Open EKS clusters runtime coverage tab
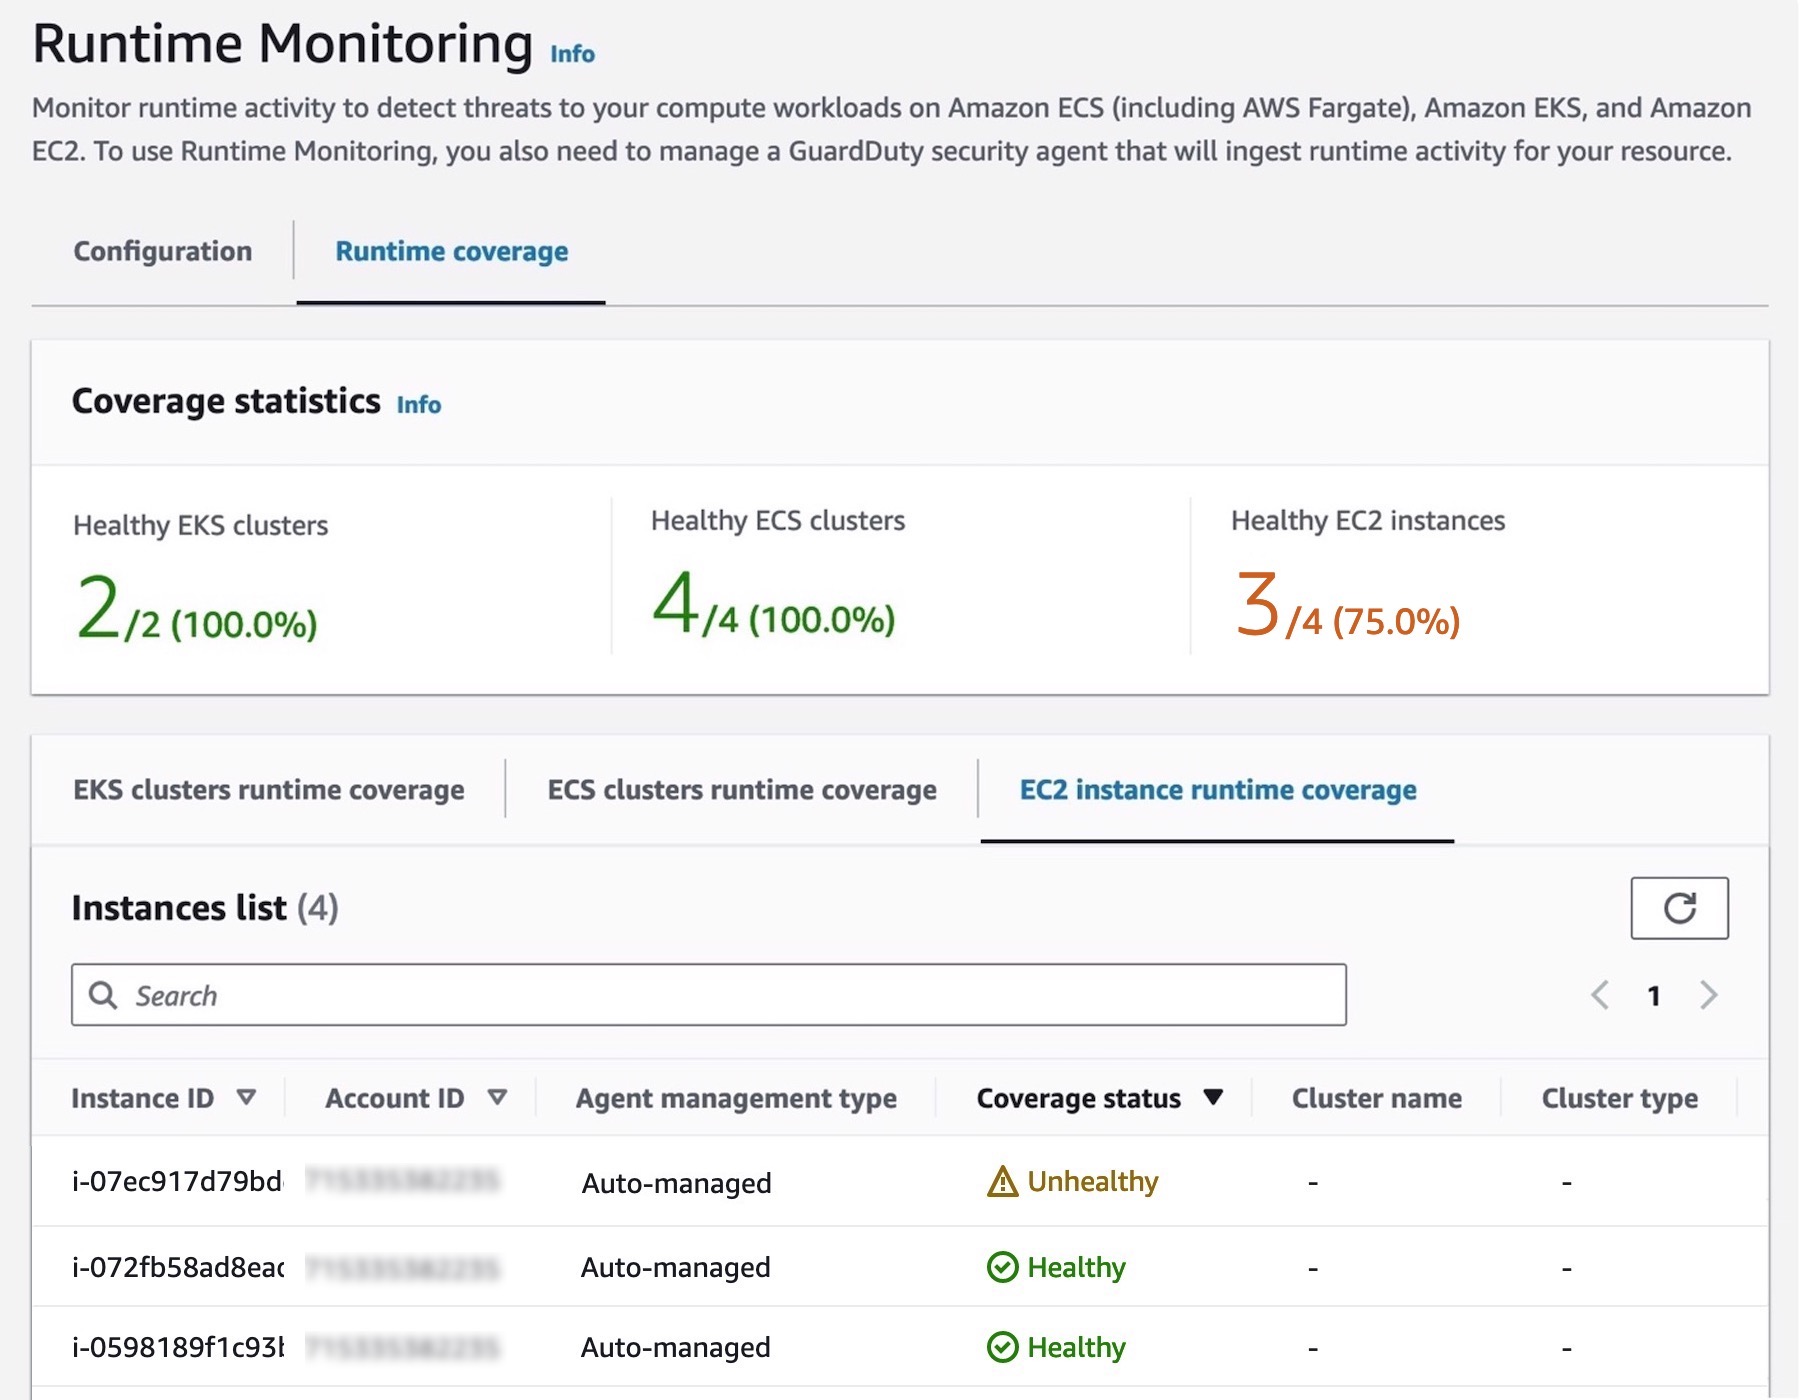The width and height of the screenshot is (1800, 1400). [x=269, y=790]
